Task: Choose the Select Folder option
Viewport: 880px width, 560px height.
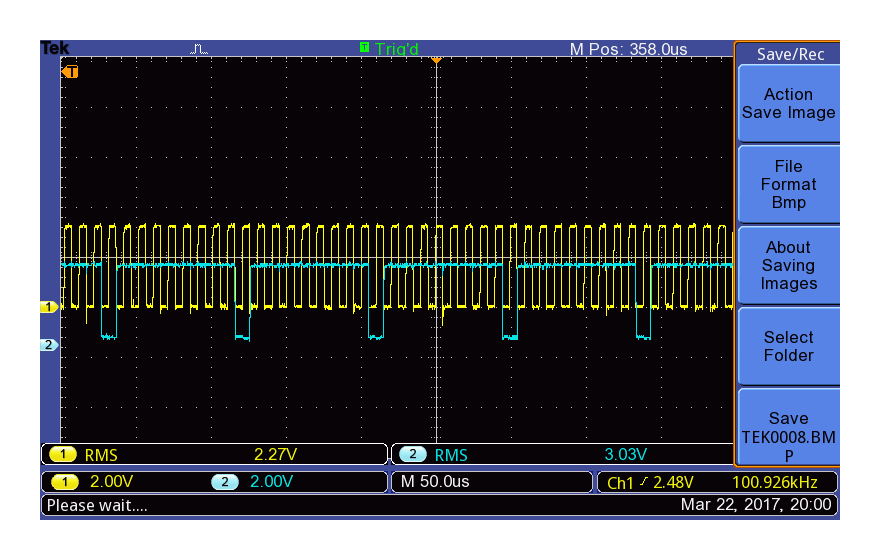Action: point(789,346)
